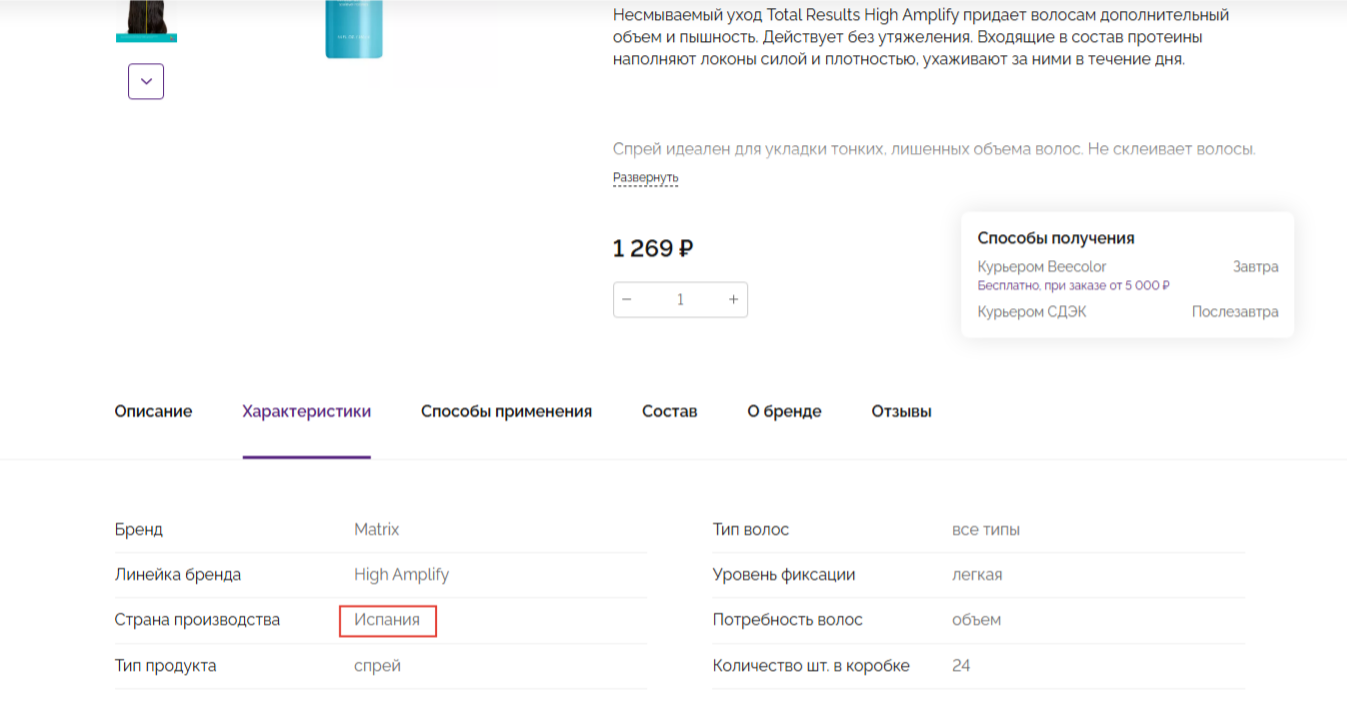Viewport: 1347px width, 722px height.
Task: Increase quantity with the plus button
Action: tap(733, 300)
